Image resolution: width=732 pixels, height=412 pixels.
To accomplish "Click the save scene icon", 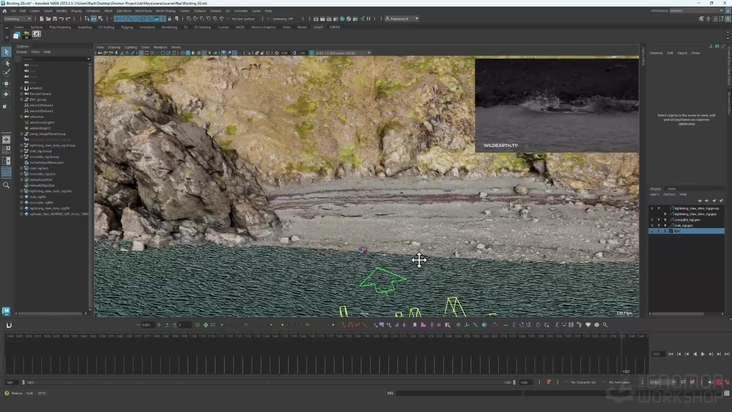I will tap(55, 19).
